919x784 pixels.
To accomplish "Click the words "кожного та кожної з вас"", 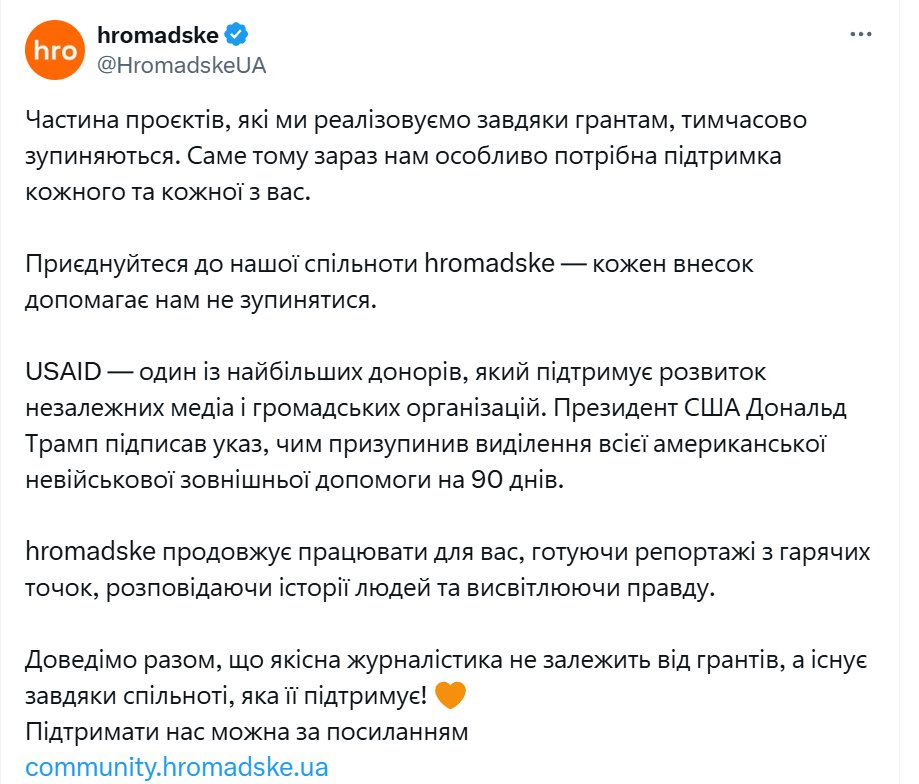I will pyautogui.click(x=169, y=191).
